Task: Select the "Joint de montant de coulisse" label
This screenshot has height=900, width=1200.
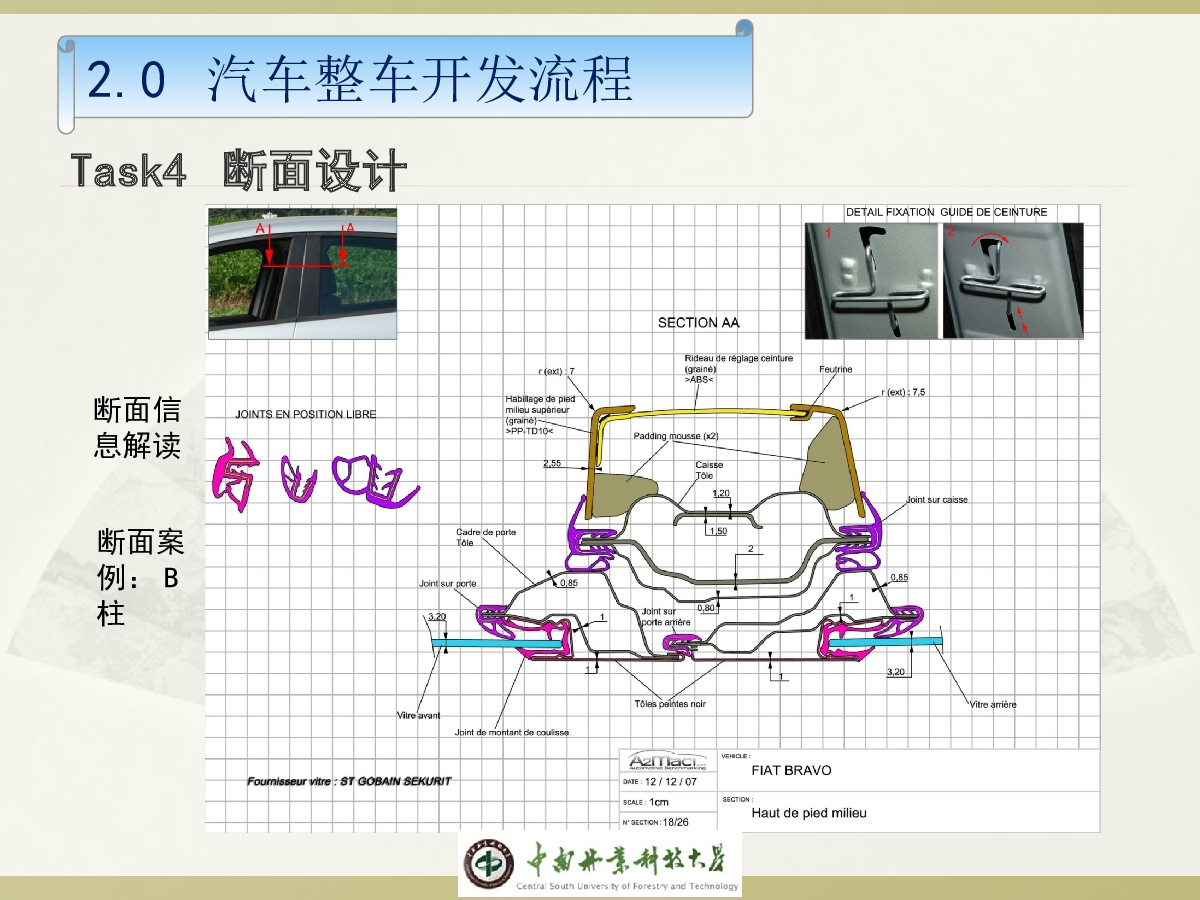Action: [512, 732]
